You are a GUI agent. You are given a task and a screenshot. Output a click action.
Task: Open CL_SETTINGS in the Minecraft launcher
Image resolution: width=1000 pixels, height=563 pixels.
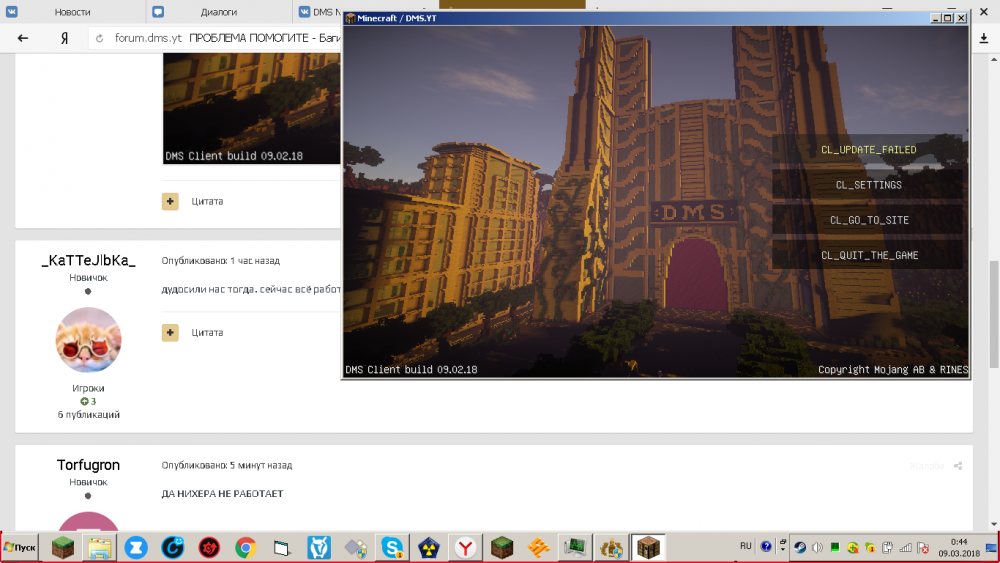[x=868, y=185]
